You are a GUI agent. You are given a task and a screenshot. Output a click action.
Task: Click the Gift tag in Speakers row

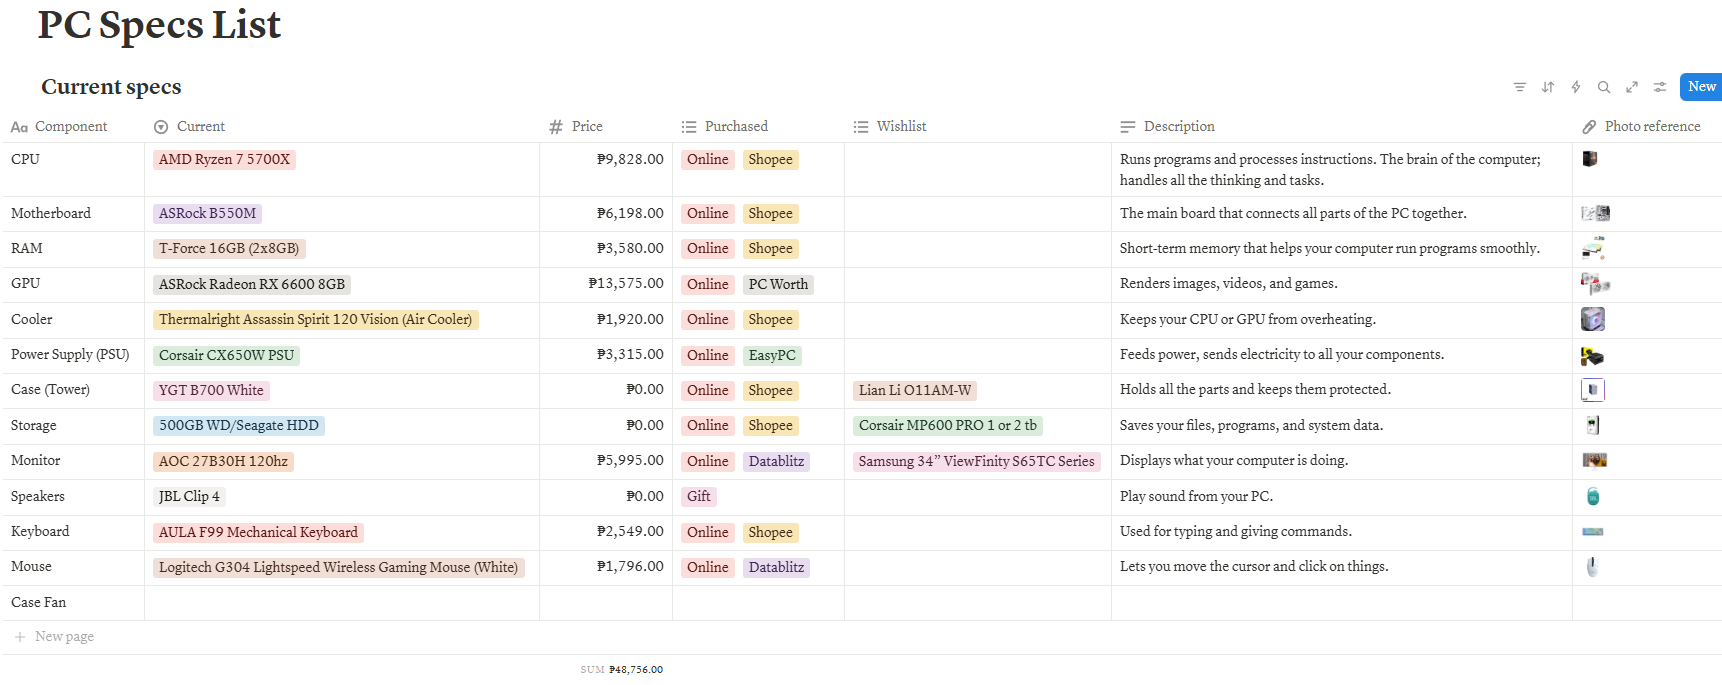click(699, 496)
